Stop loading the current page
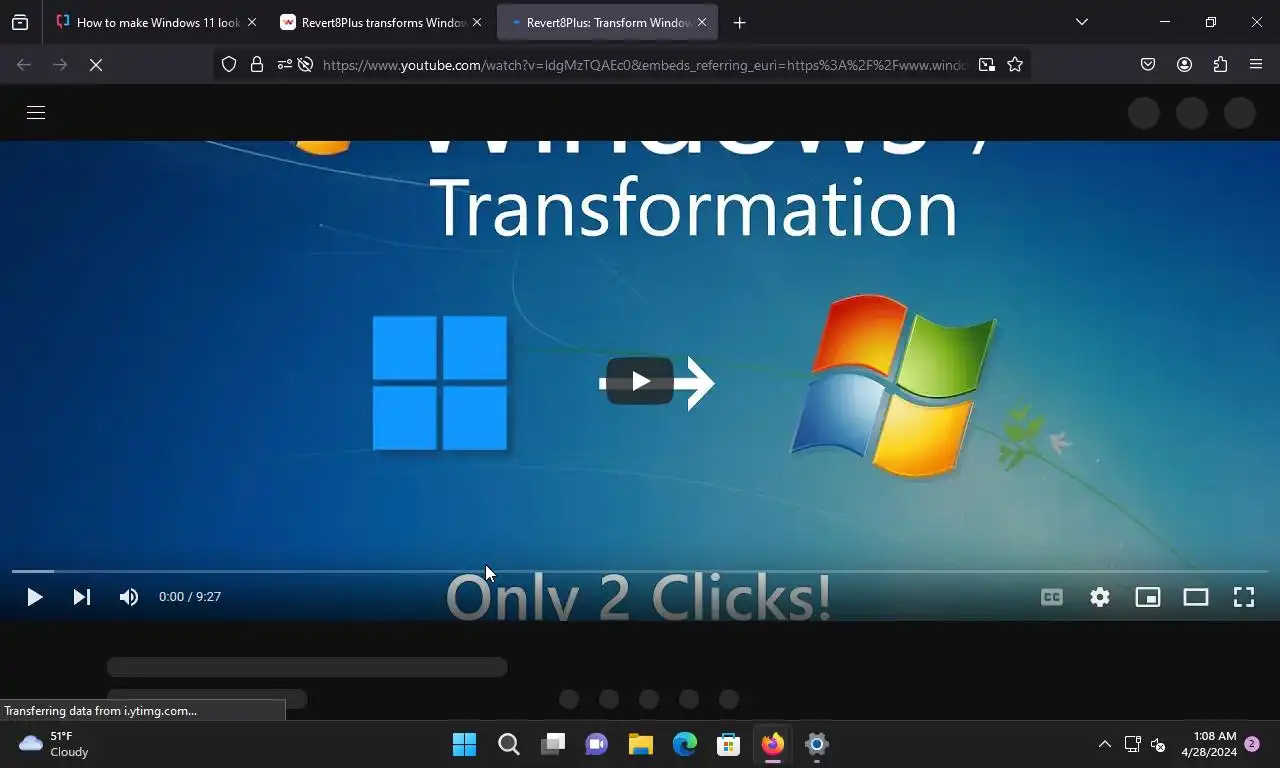The image size is (1280, 768). (x=96, y=65)
